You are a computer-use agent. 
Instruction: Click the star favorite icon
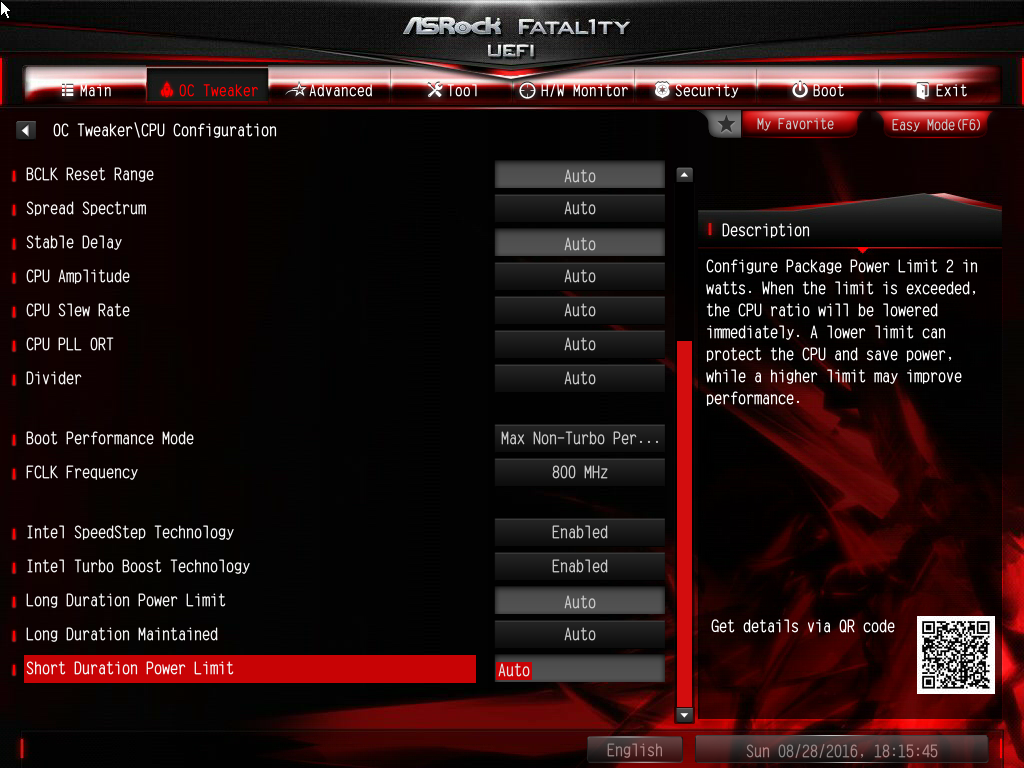tap(726, 124)
